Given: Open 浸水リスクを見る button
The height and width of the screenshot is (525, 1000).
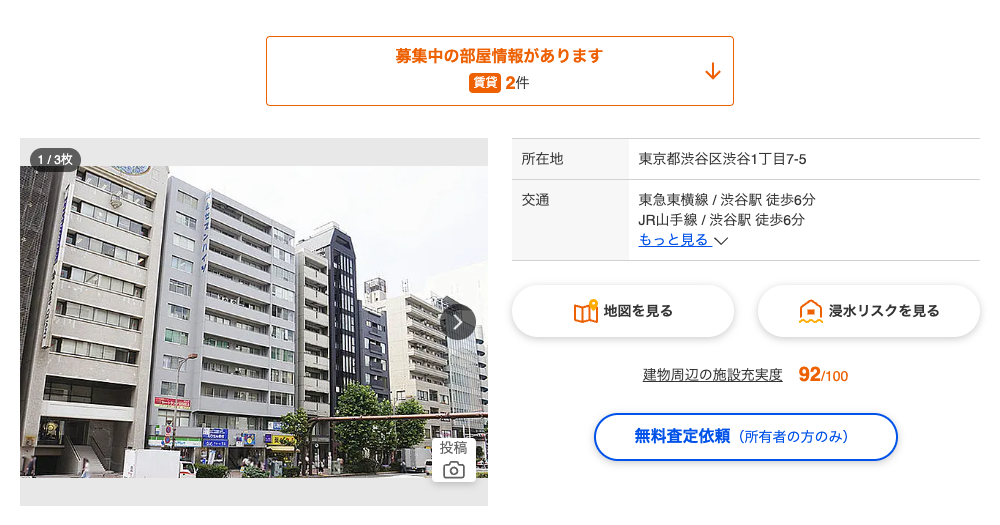Looking at the screenshot, I should [x=869, y=311].
